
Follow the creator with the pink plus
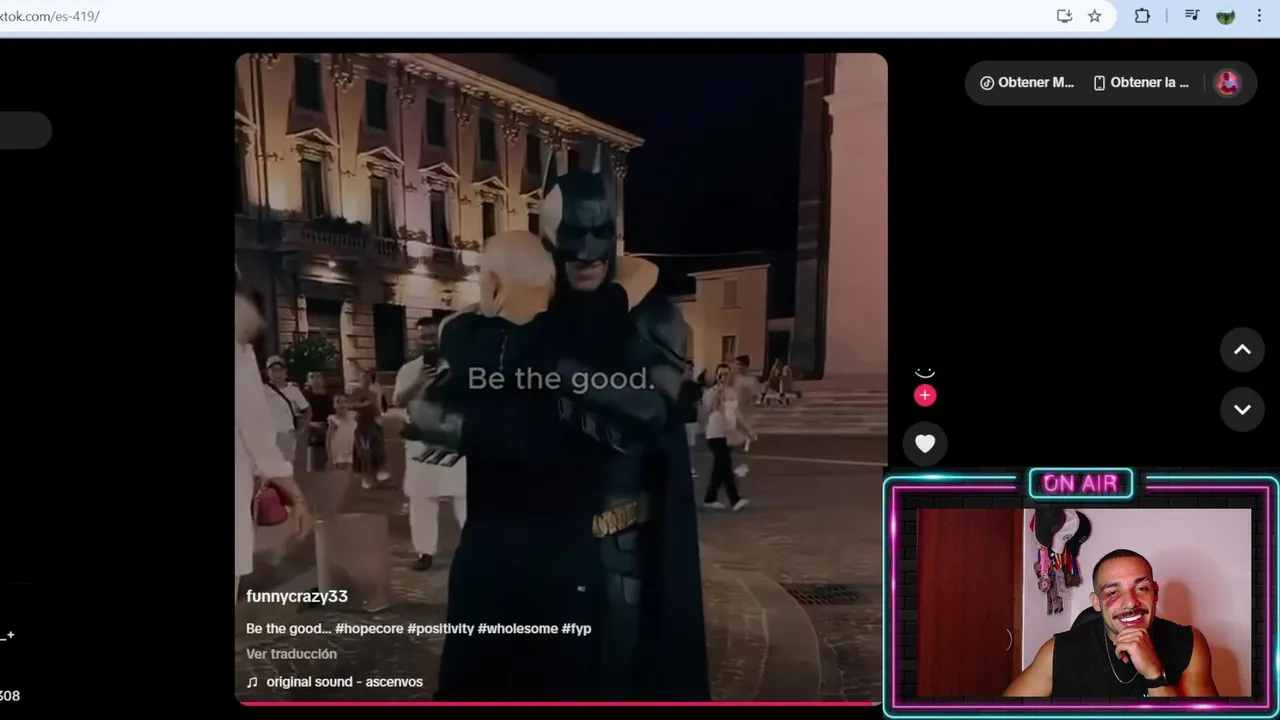(x=925, y=396)
